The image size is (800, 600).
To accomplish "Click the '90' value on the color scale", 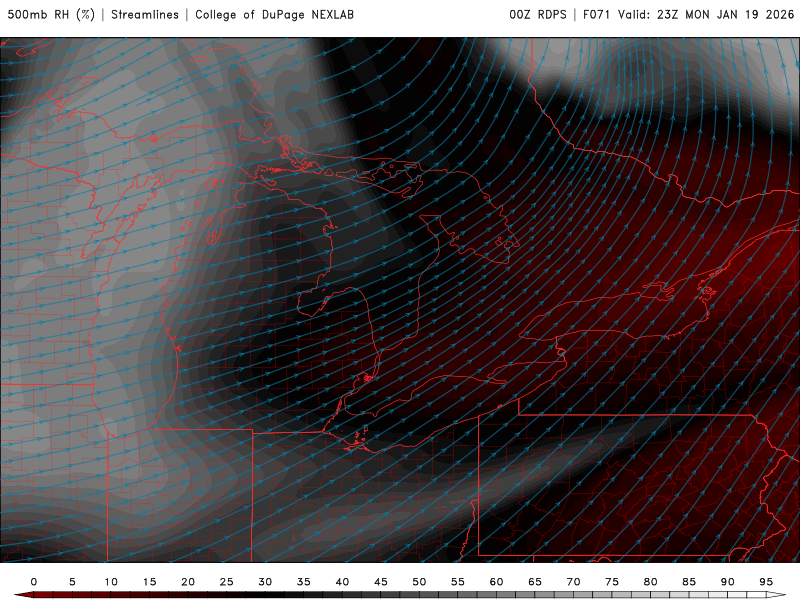I will click(x=728, y=582).
